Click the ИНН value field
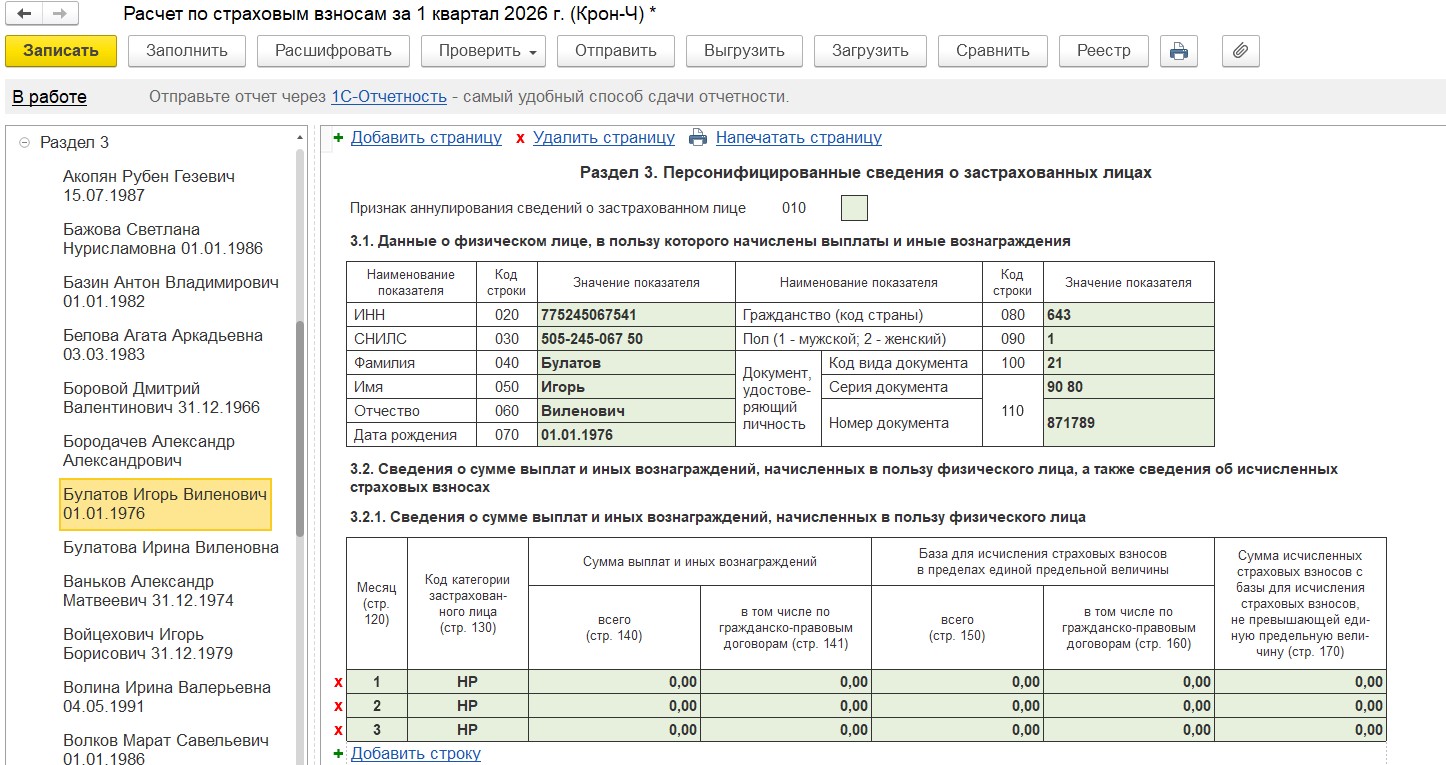The image size is (1446, 765). [x=635, y=315]
